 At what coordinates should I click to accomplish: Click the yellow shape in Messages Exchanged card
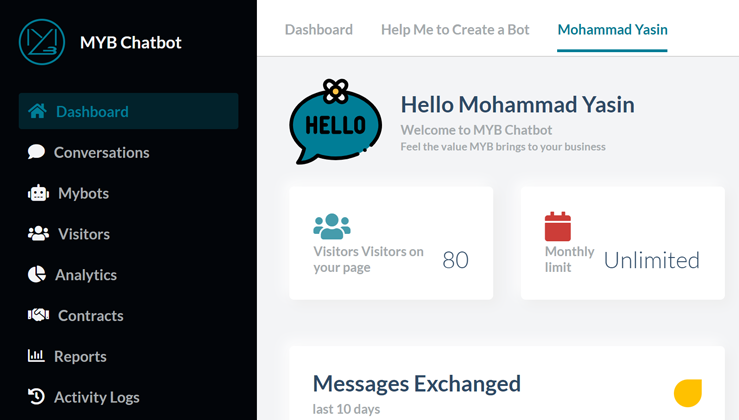[688, 392]
